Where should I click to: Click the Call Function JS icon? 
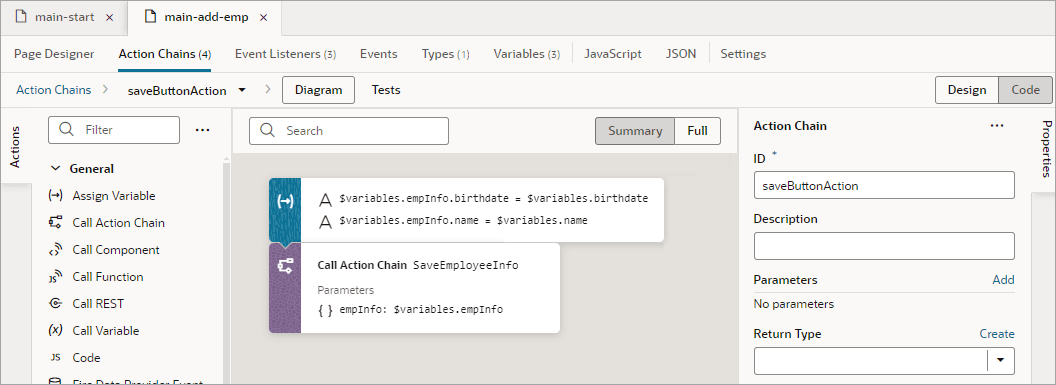pyautogui.click(x=56, y=277)
